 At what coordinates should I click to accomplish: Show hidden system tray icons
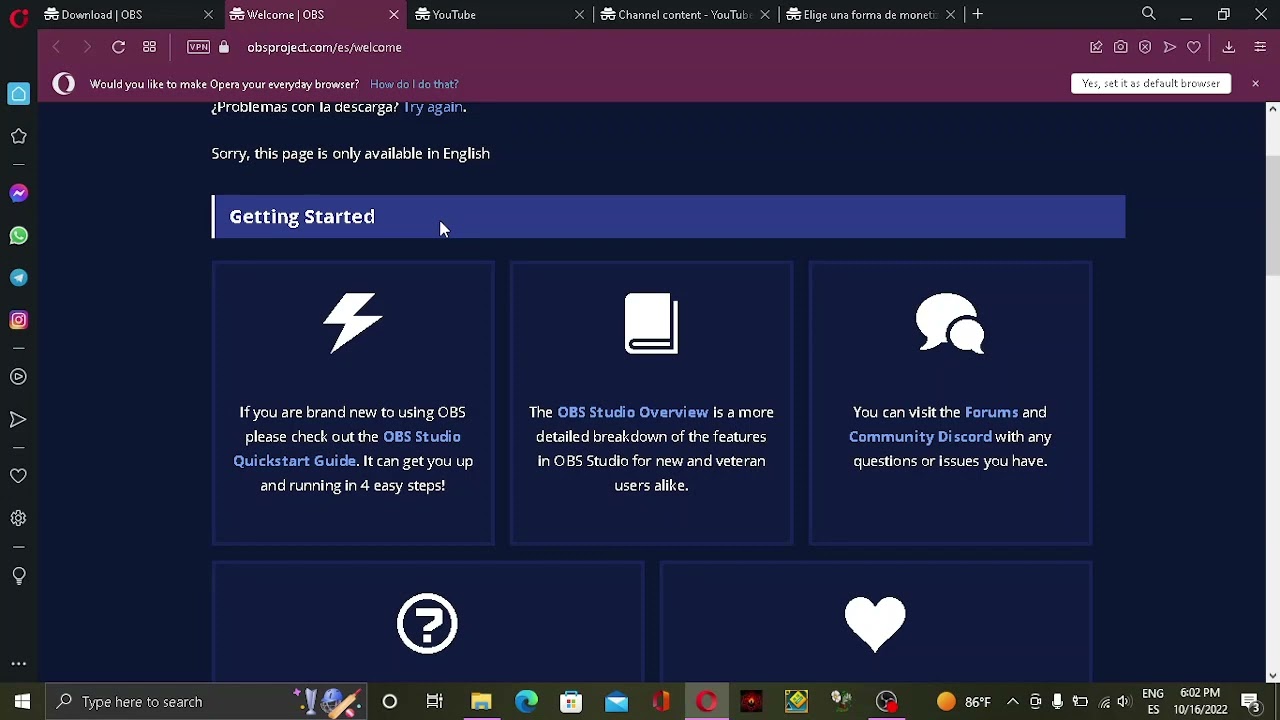[1012, 702]
